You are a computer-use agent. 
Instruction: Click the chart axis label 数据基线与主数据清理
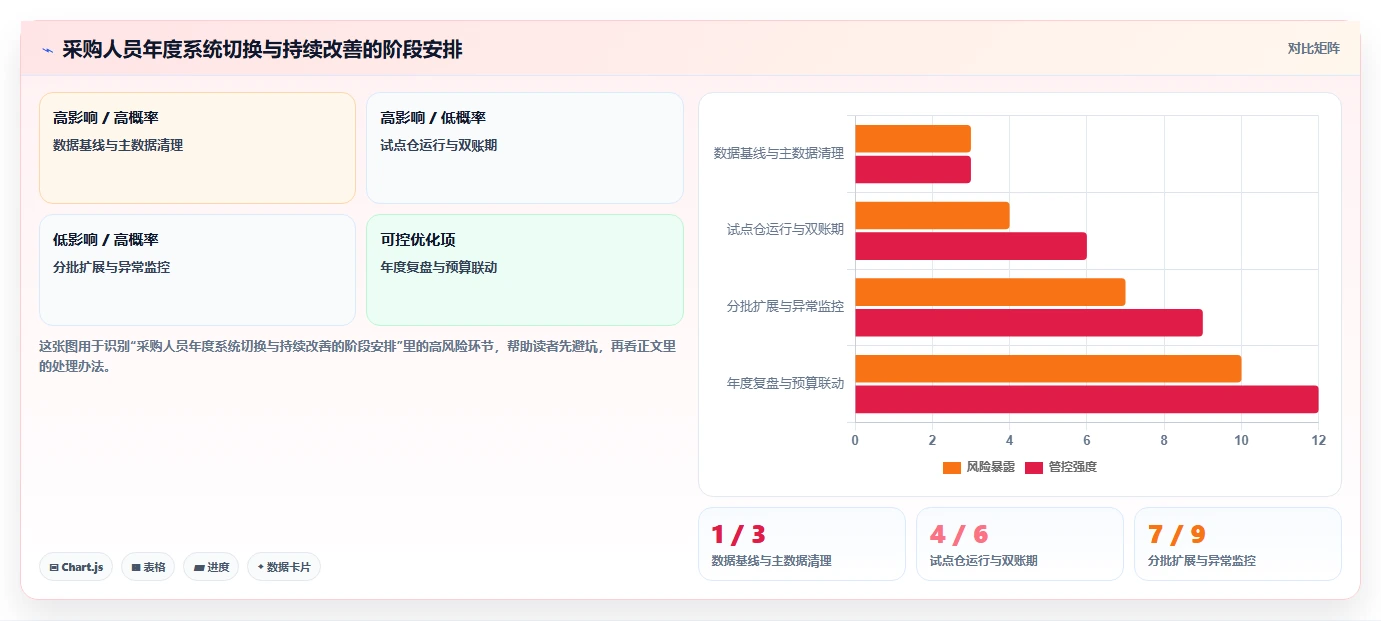(x=779, y=153)
